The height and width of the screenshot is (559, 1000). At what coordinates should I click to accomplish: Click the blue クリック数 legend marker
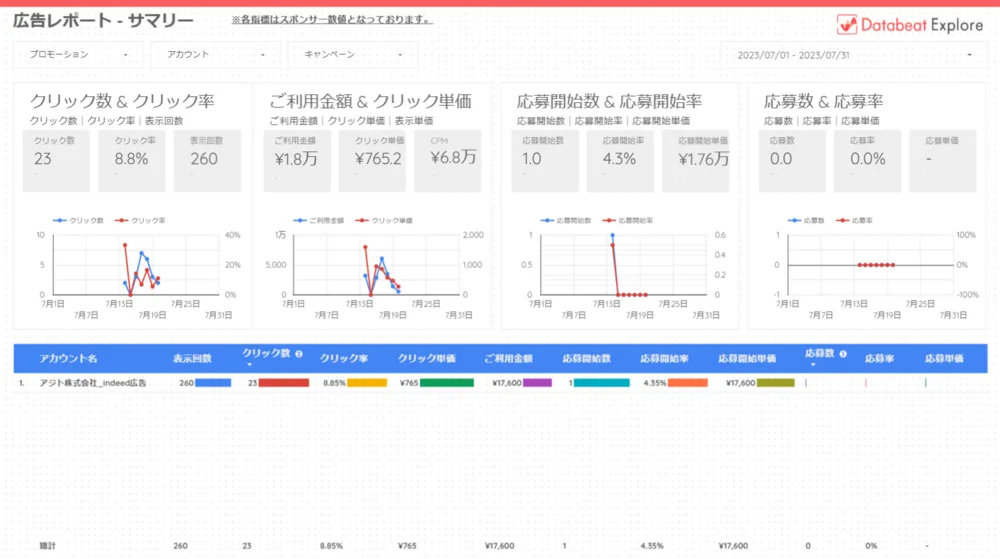click(60, 220)
